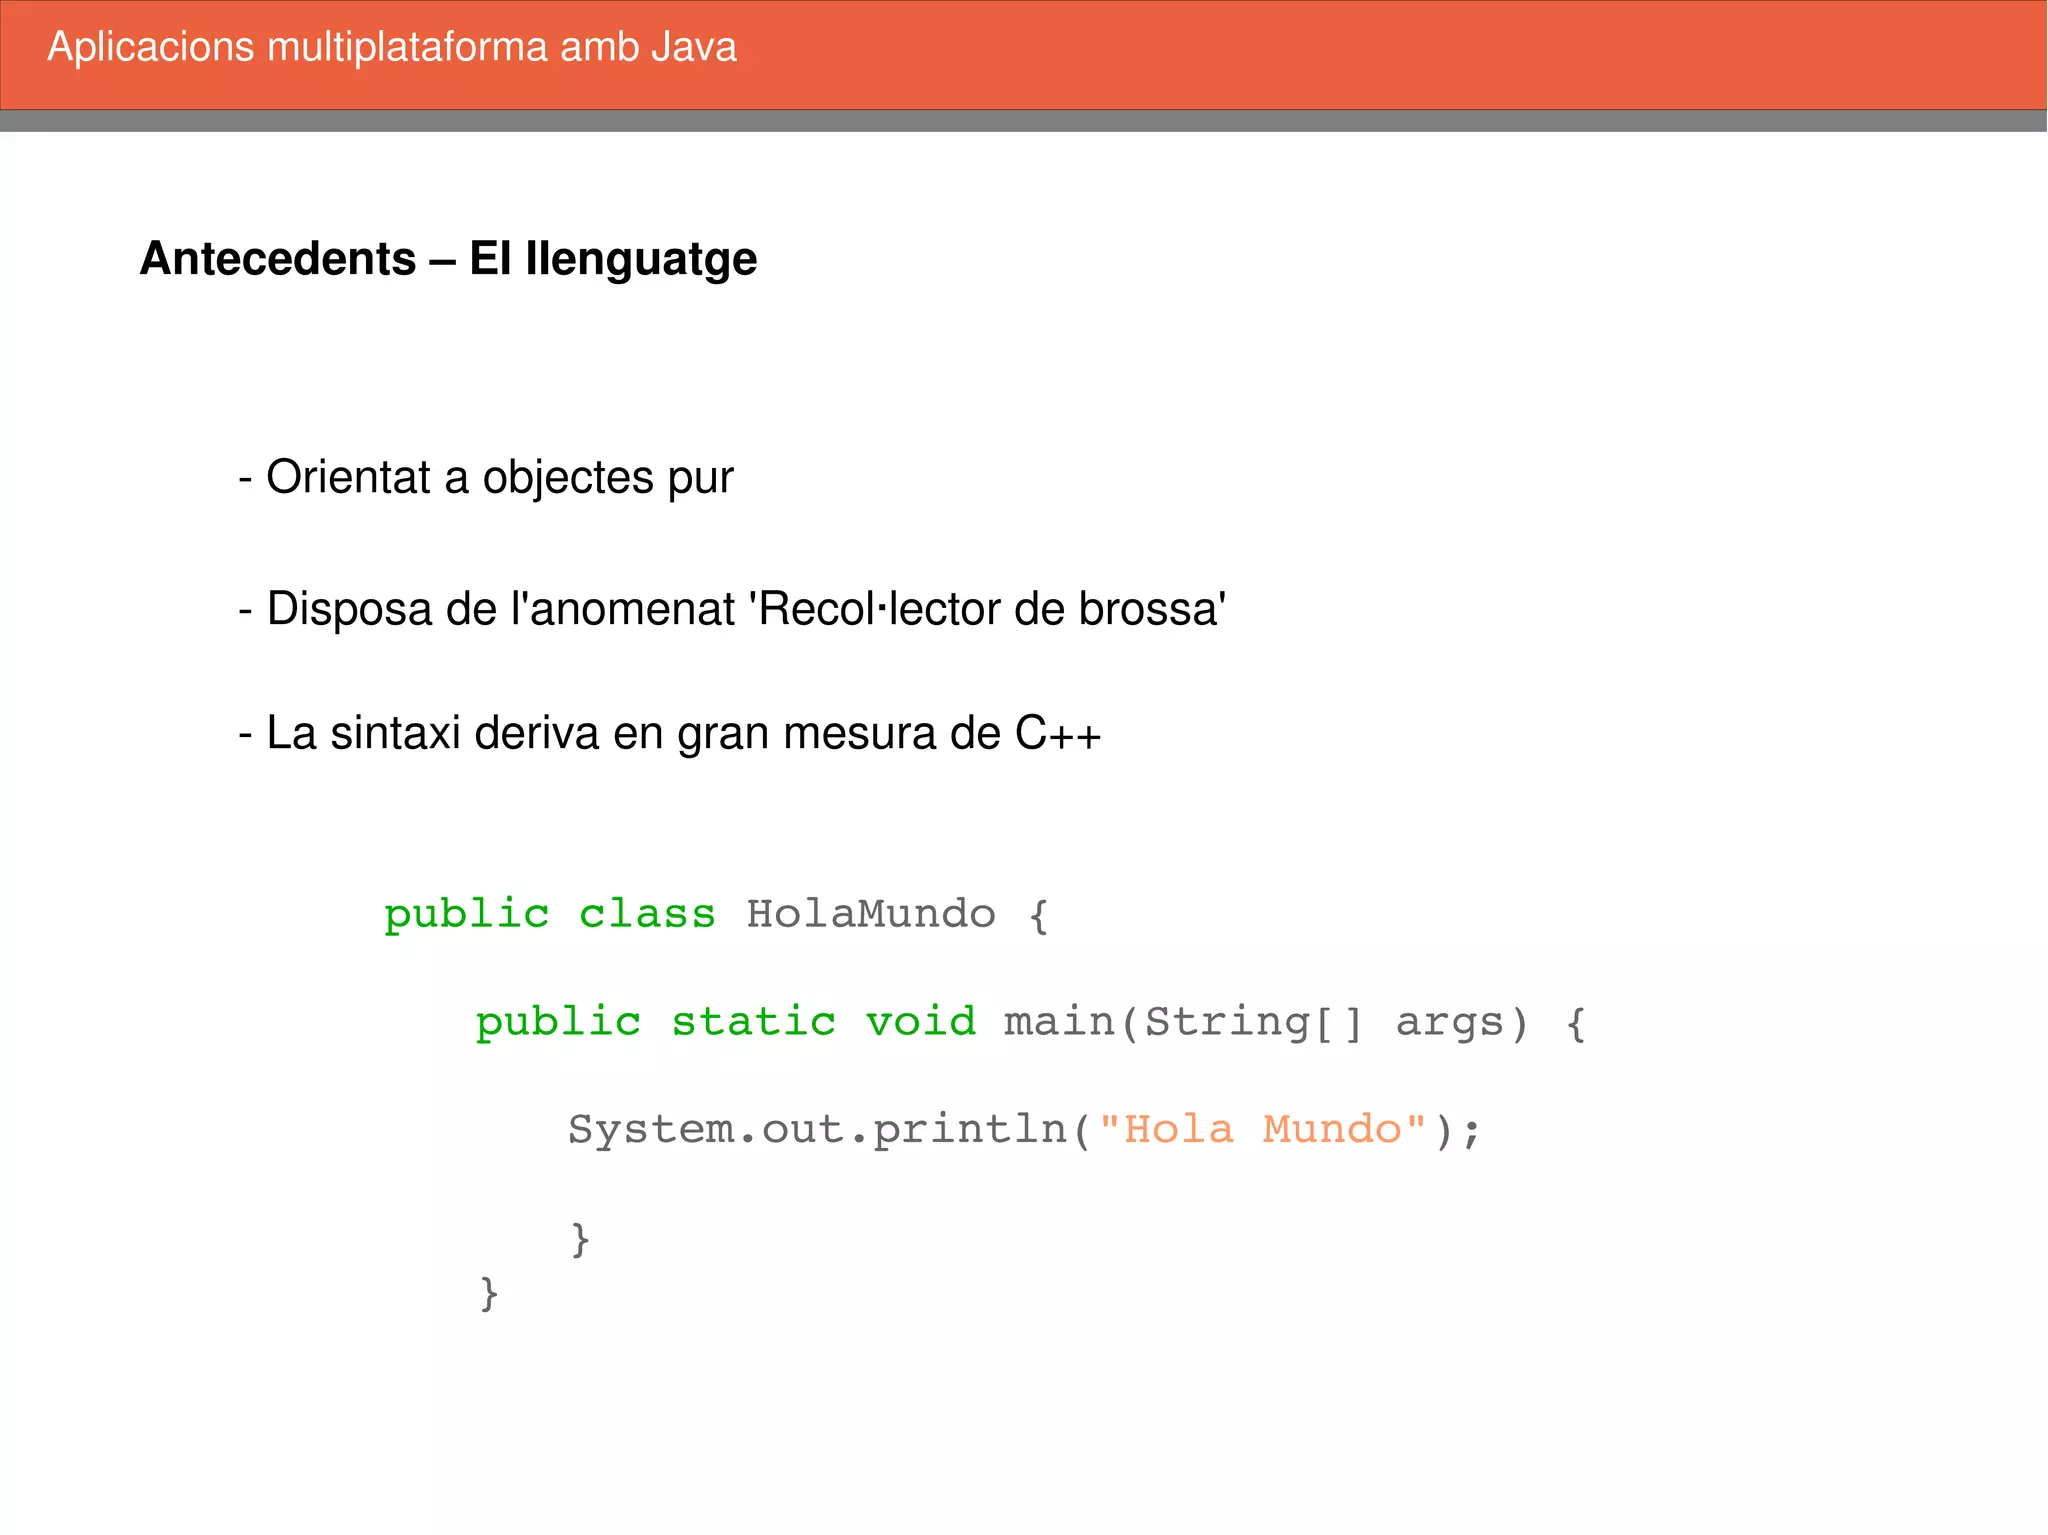Click the bullet '- Orientat a objectes pur'
2048x1535 pixels.
coord(486,477)
